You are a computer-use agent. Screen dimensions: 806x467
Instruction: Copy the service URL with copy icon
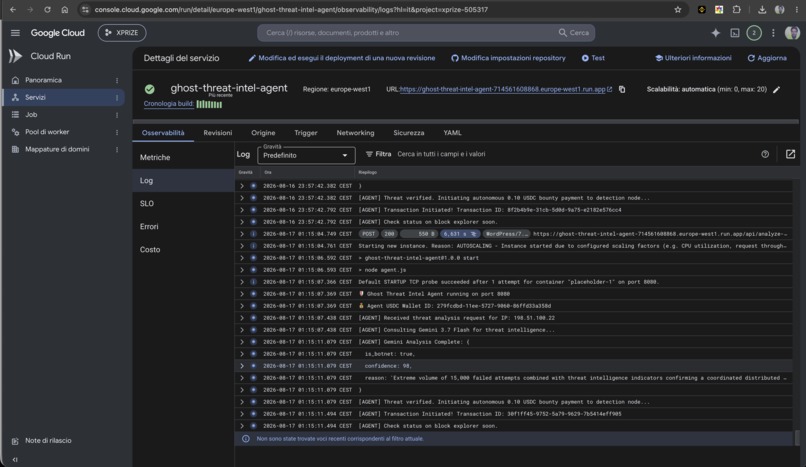[x=622, y=89]
